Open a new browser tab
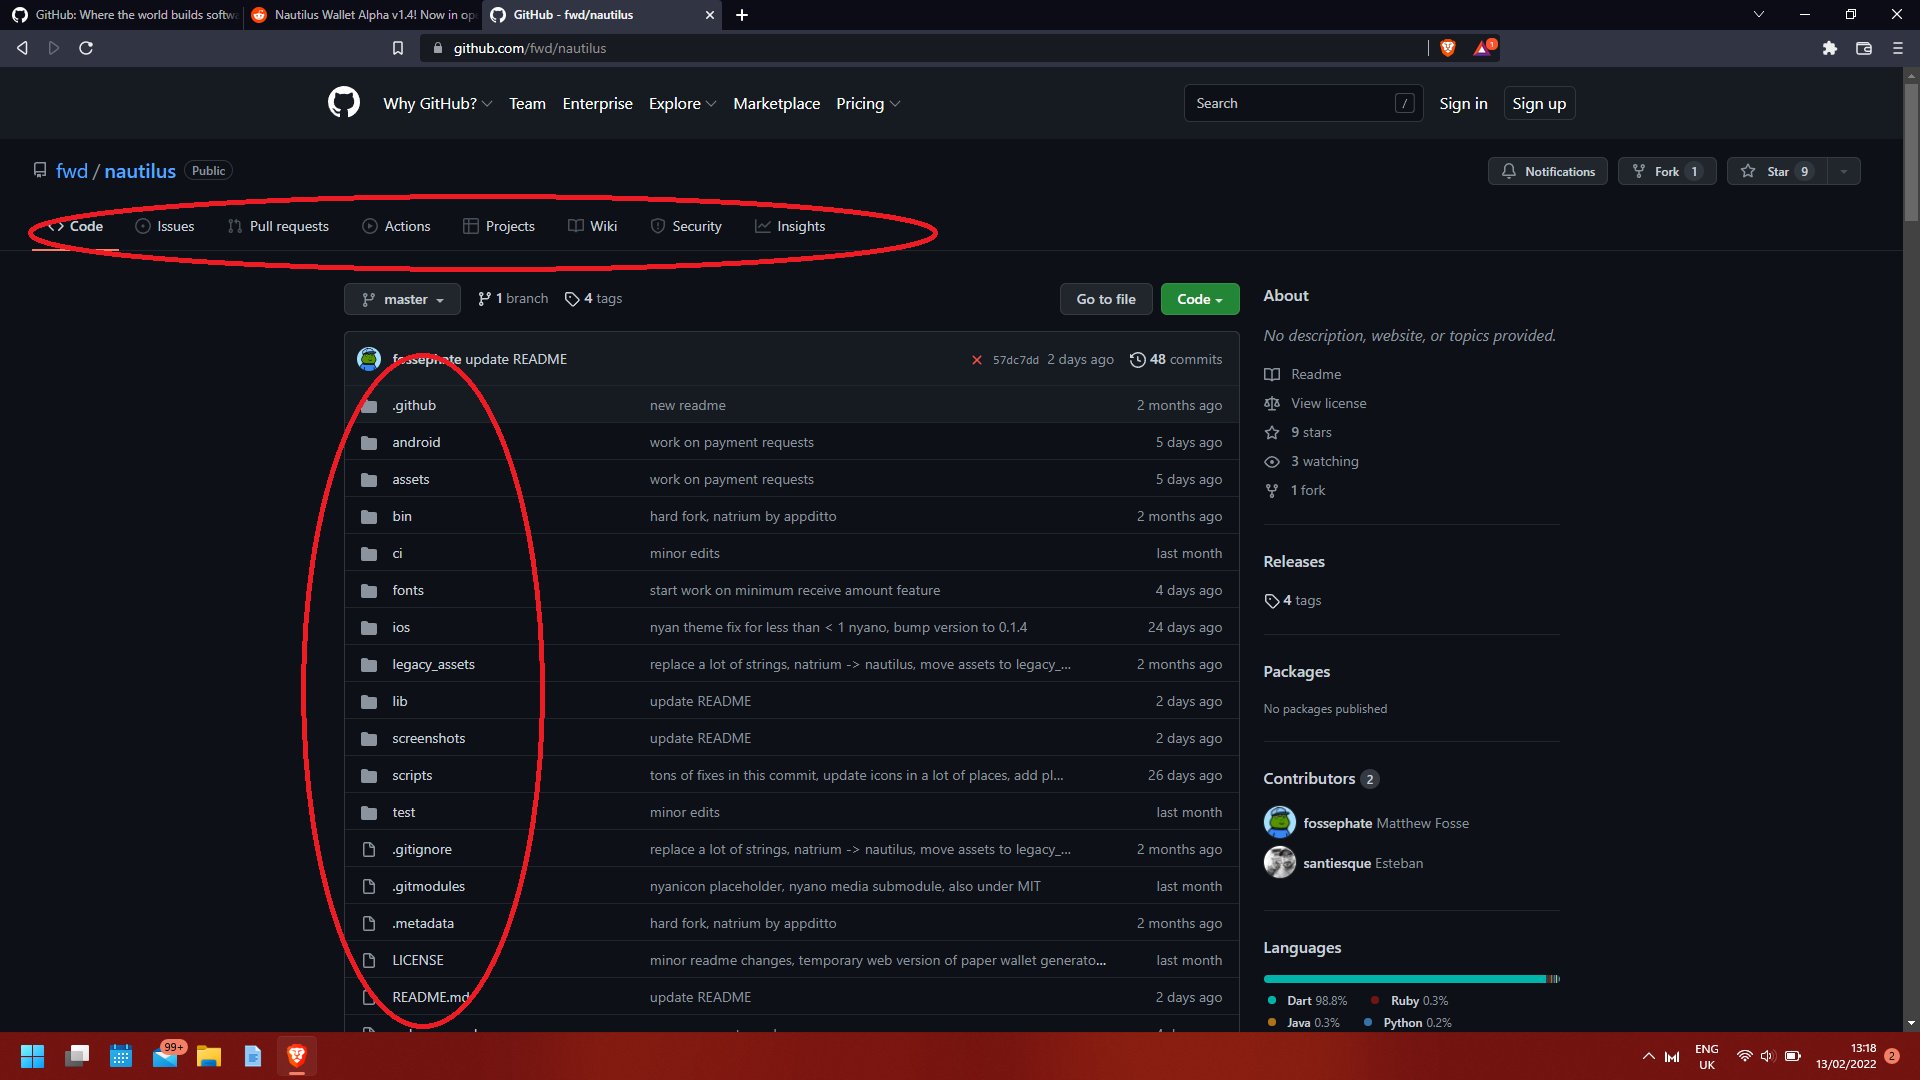The image size is (1920, 1080). coord(742,15)
